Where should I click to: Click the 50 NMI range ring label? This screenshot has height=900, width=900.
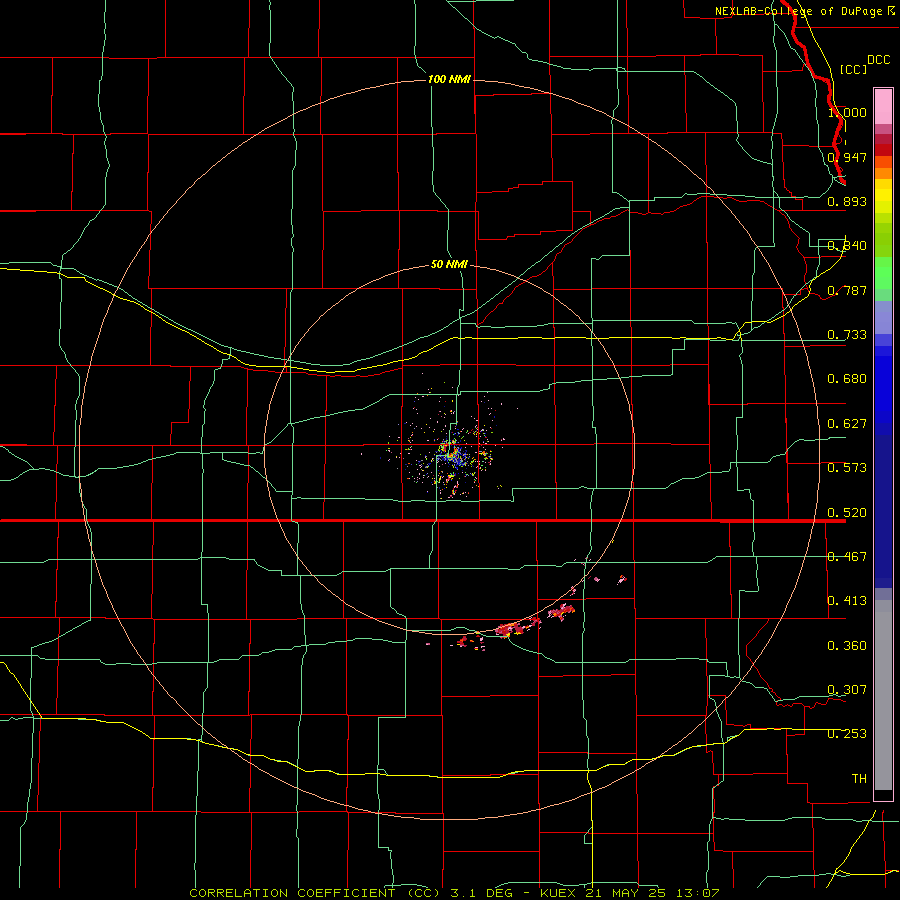449,264
